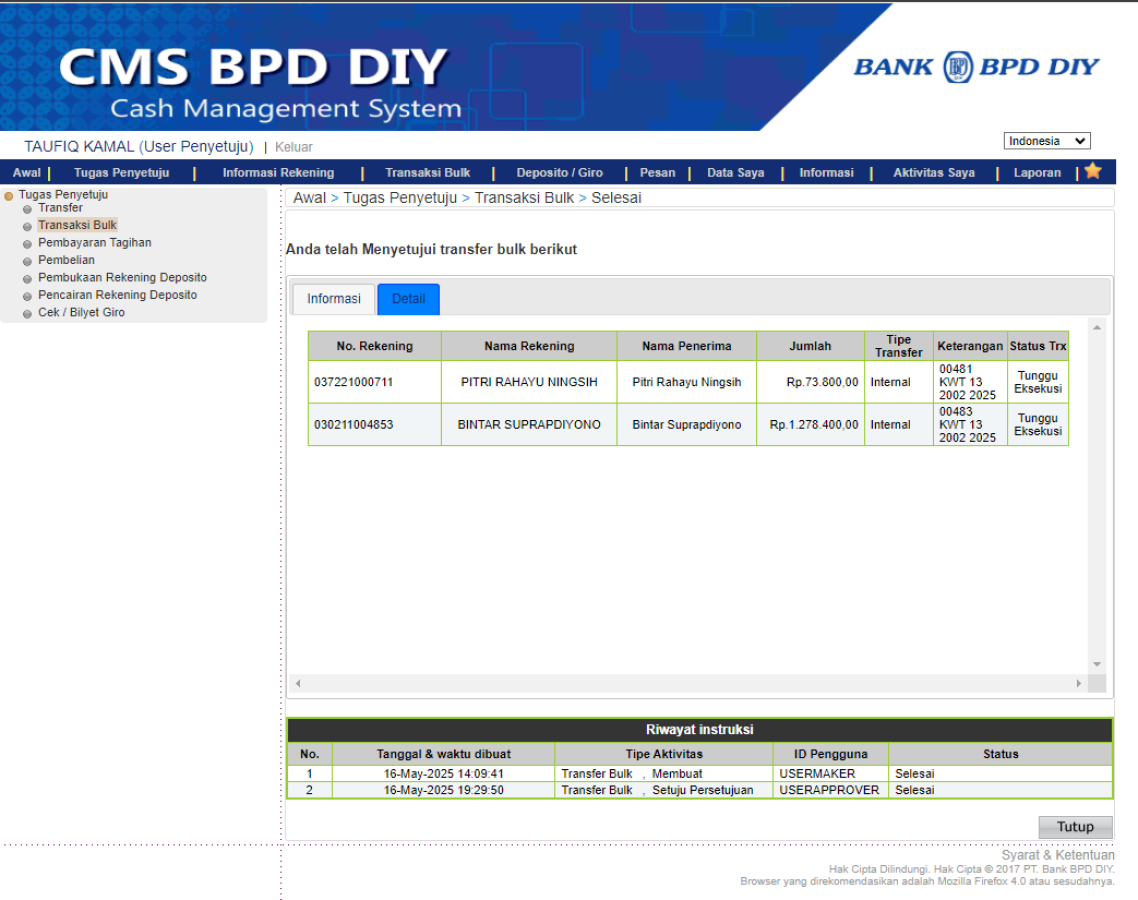Click the amount Rp.73.800,00
Screen dimensions: 1138x900
(x=822, y=382)
